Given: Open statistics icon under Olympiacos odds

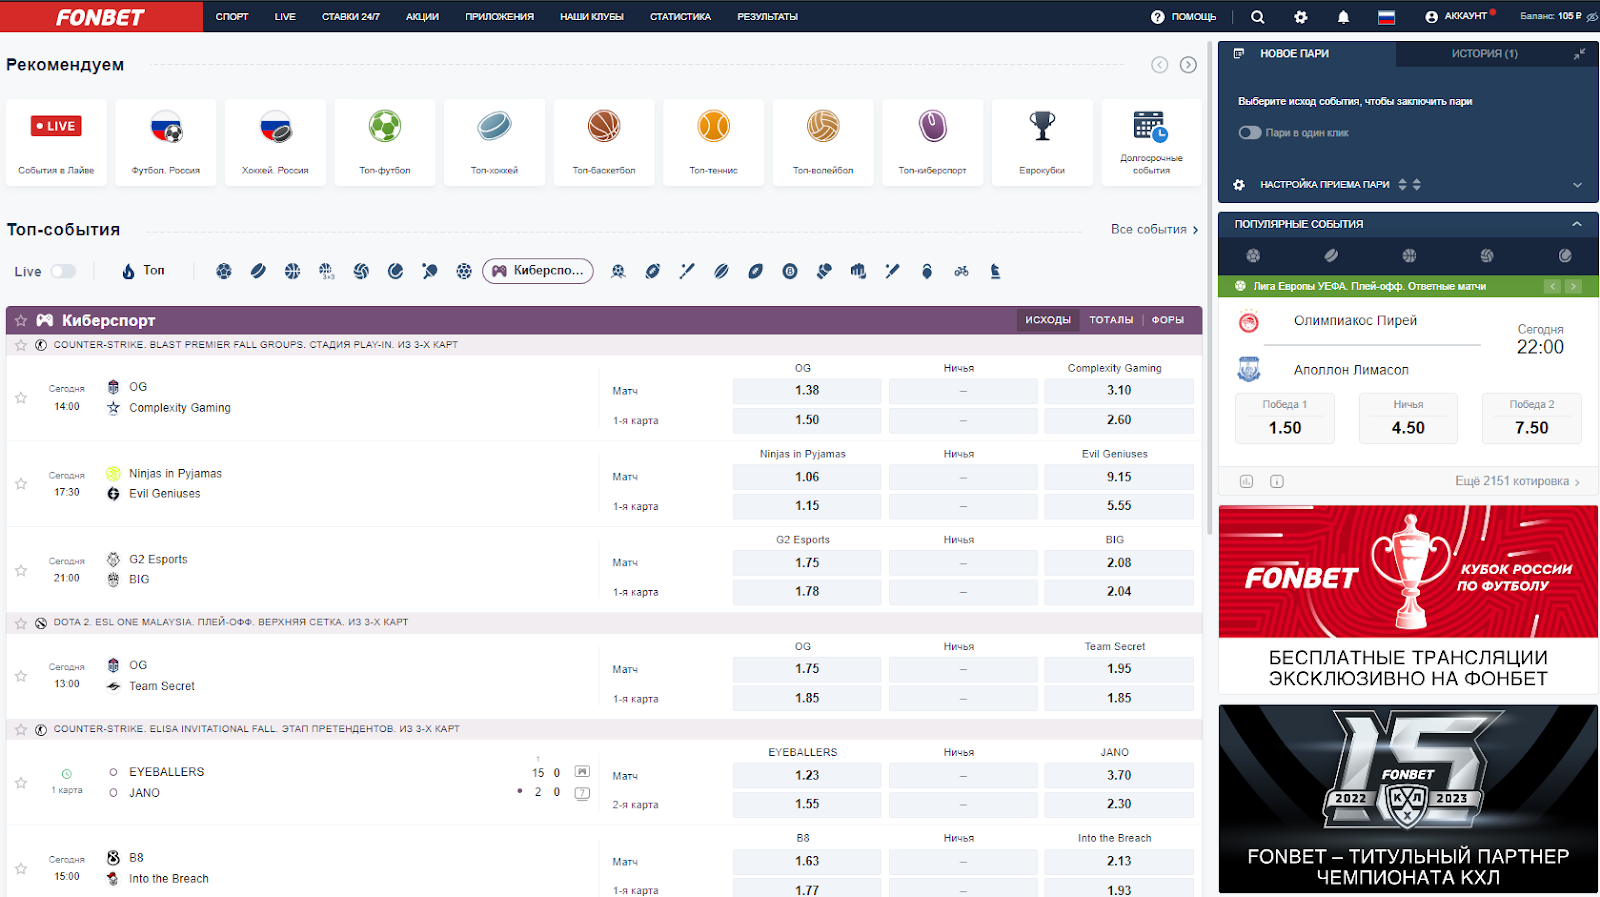Looking at the screenshot, I should (x=1246, y=481).
